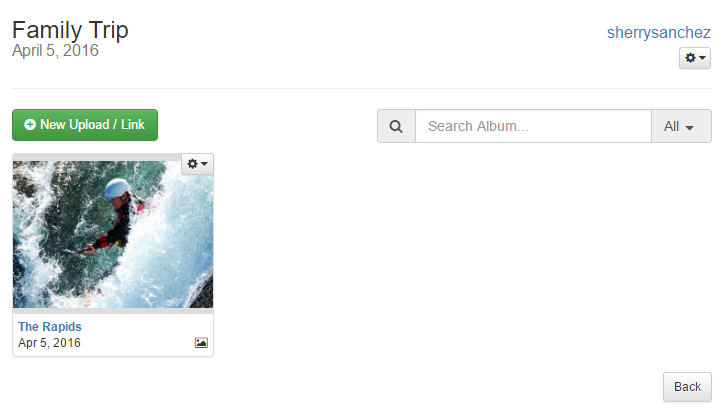
Task: Click the caret beside the thumbnail gear
Action: pos(204,164)
